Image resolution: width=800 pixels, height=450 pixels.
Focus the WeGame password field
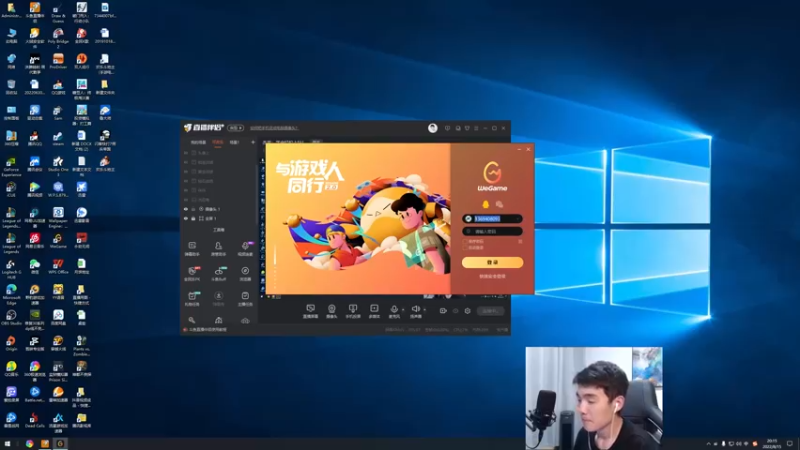(492, 231)
